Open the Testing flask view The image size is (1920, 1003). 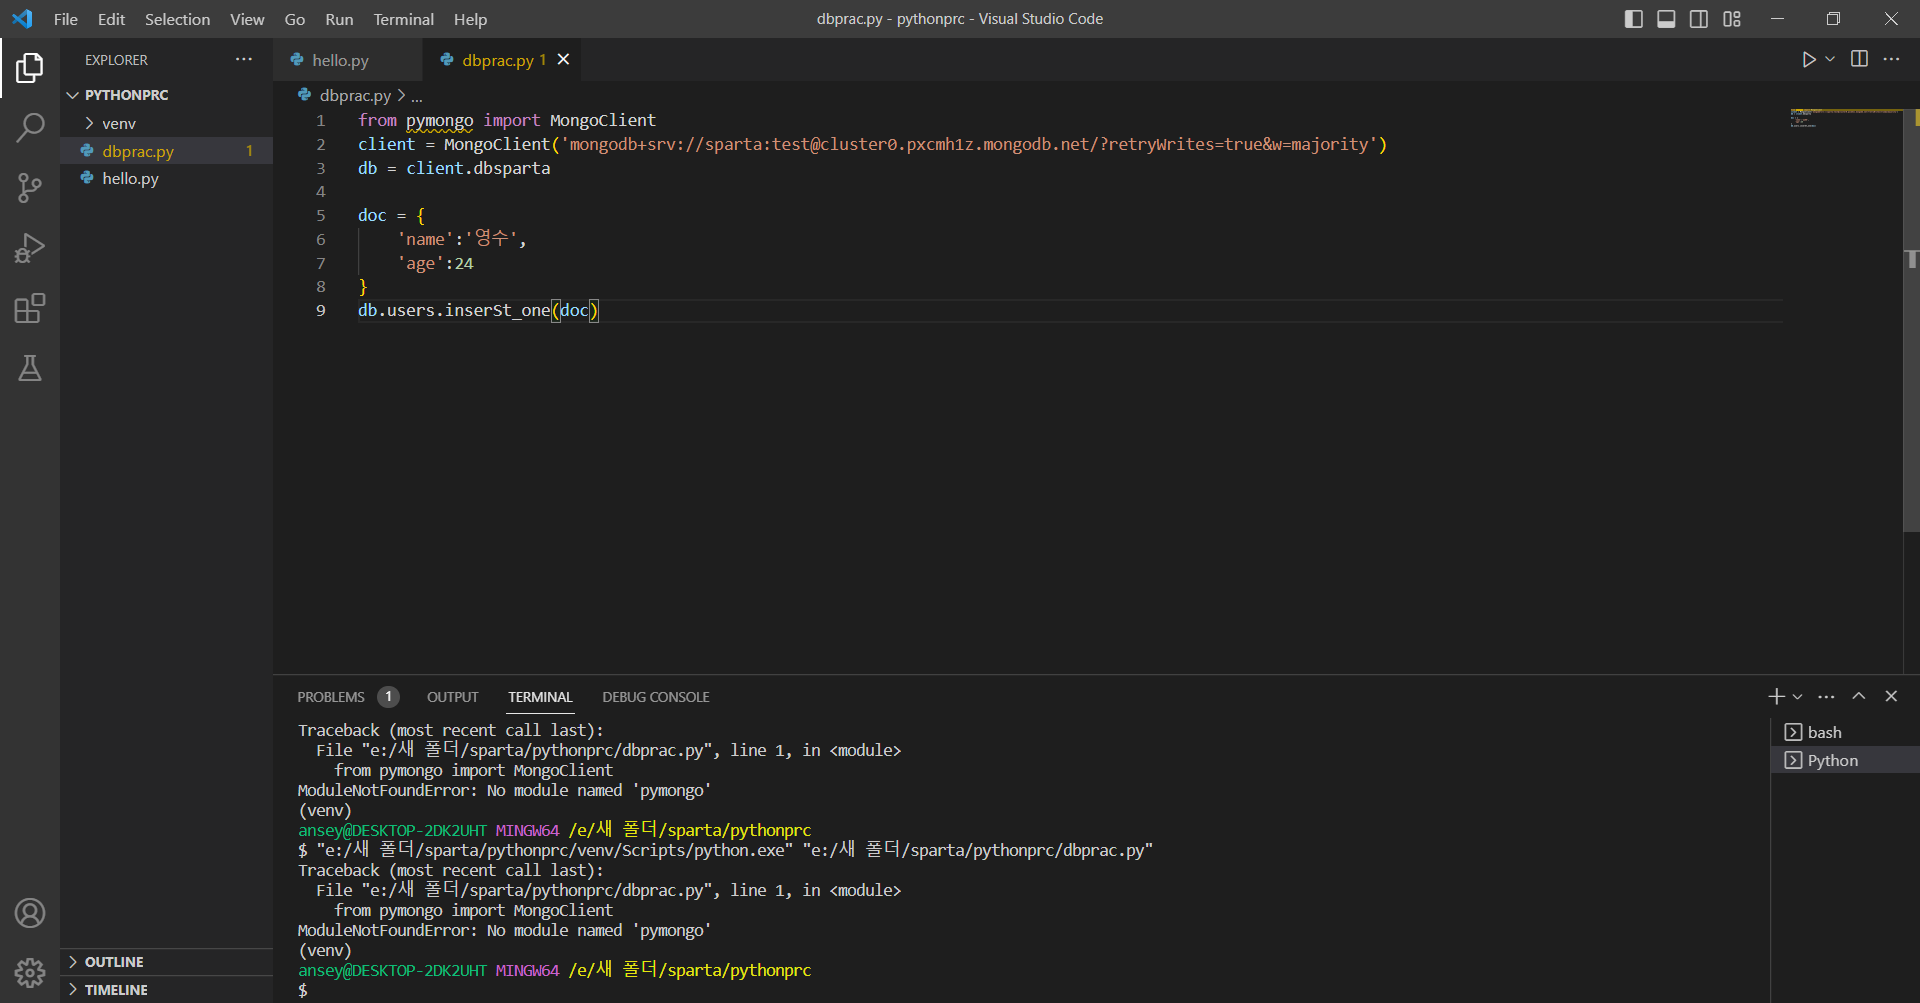[30, 368]
